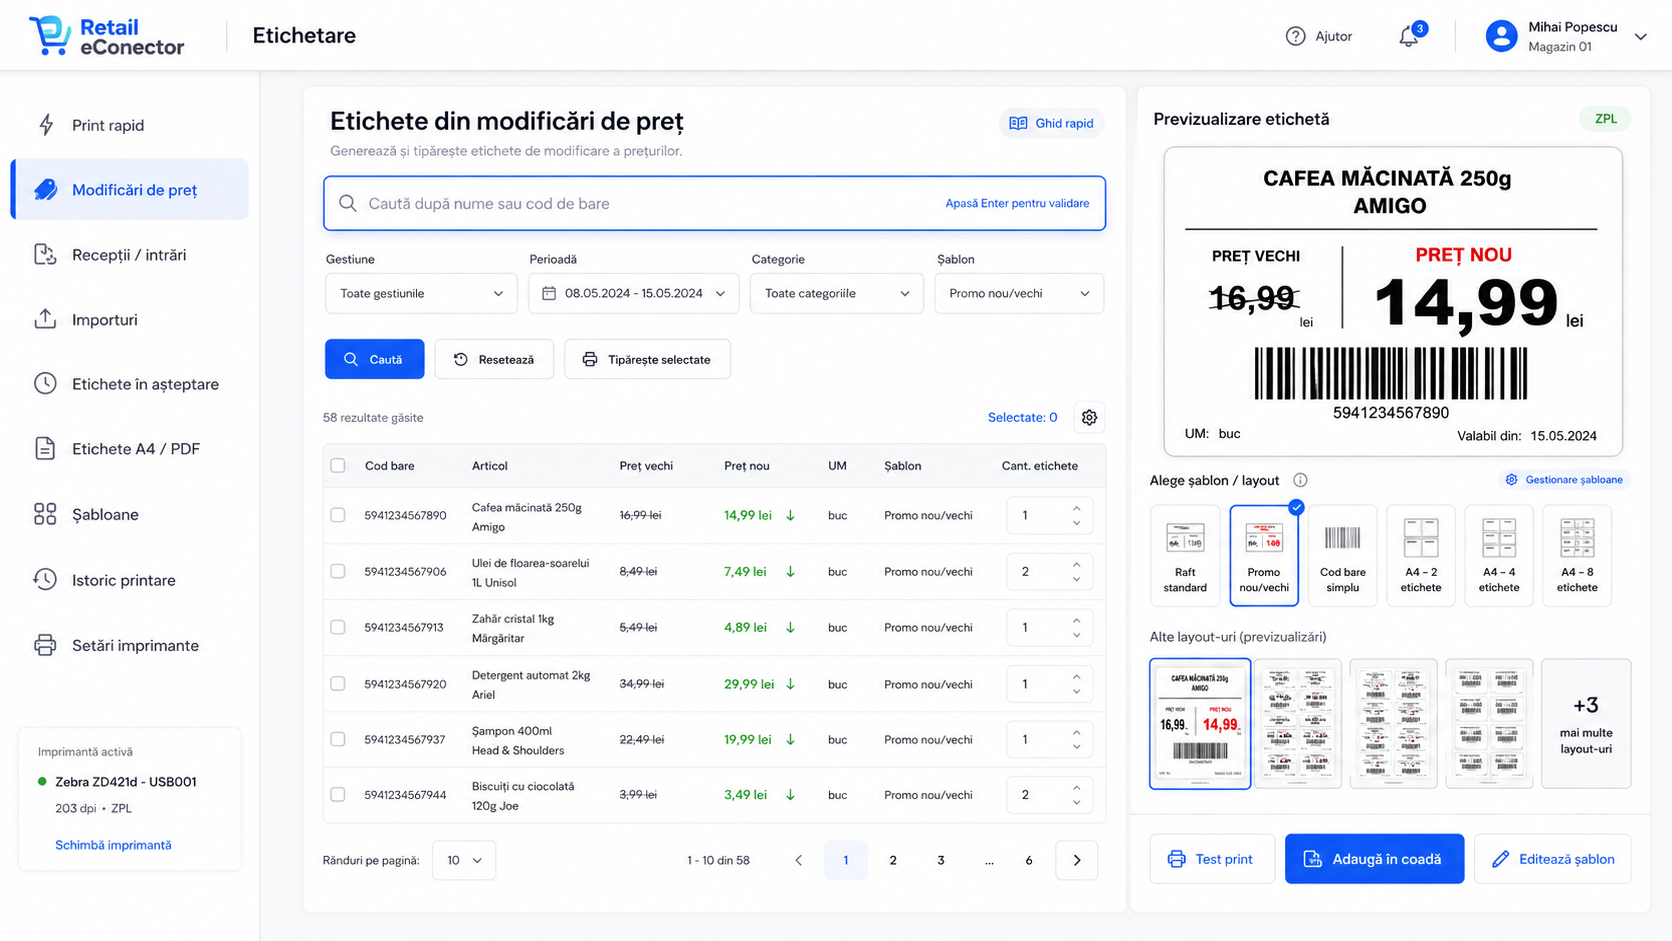1672x941 pixels.
Task: Open Șabloane in sidebar
Action: [x=130, y=515]
